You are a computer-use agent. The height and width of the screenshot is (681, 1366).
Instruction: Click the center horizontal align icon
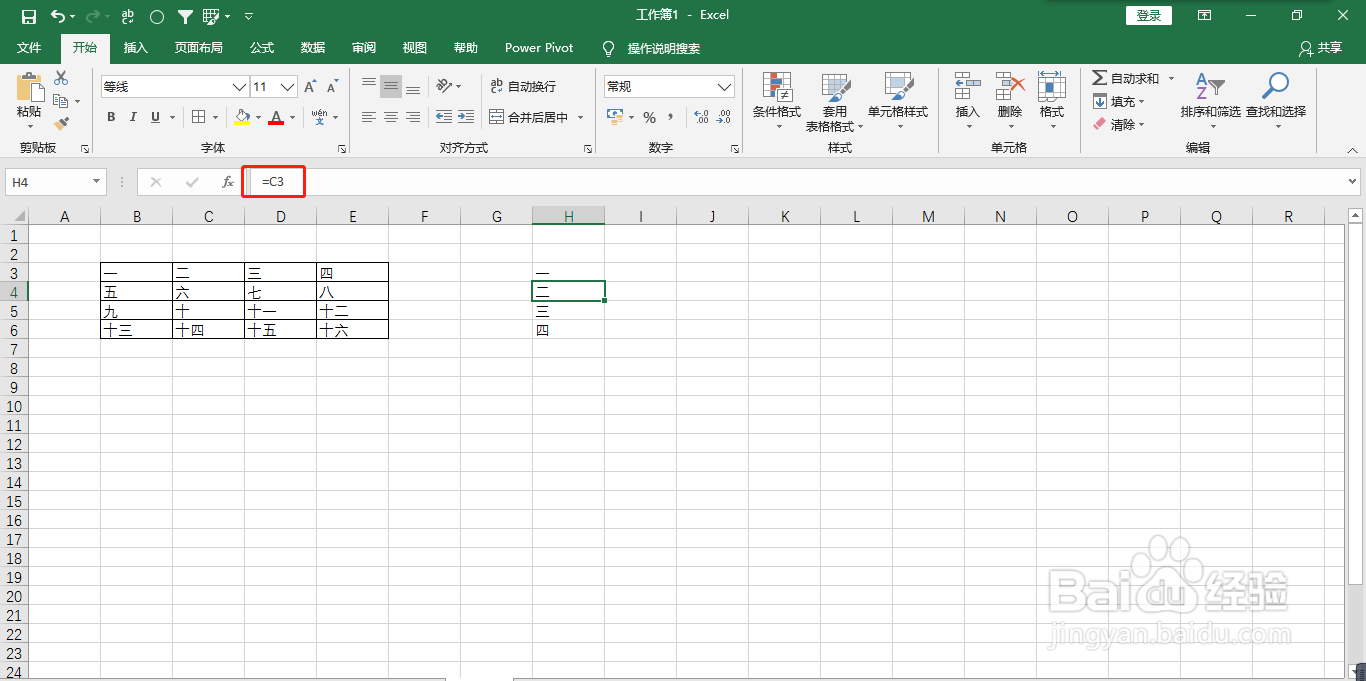pos(391,117)
